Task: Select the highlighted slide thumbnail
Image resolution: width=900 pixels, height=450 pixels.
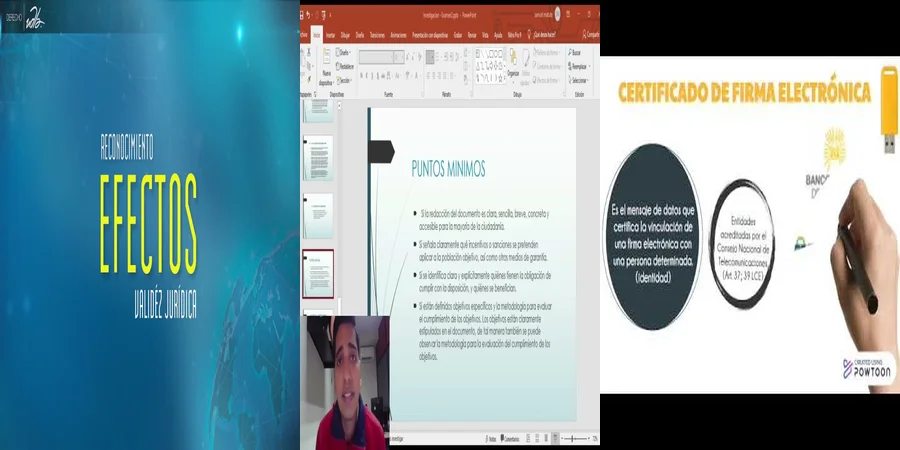Action: coord(318,274)
